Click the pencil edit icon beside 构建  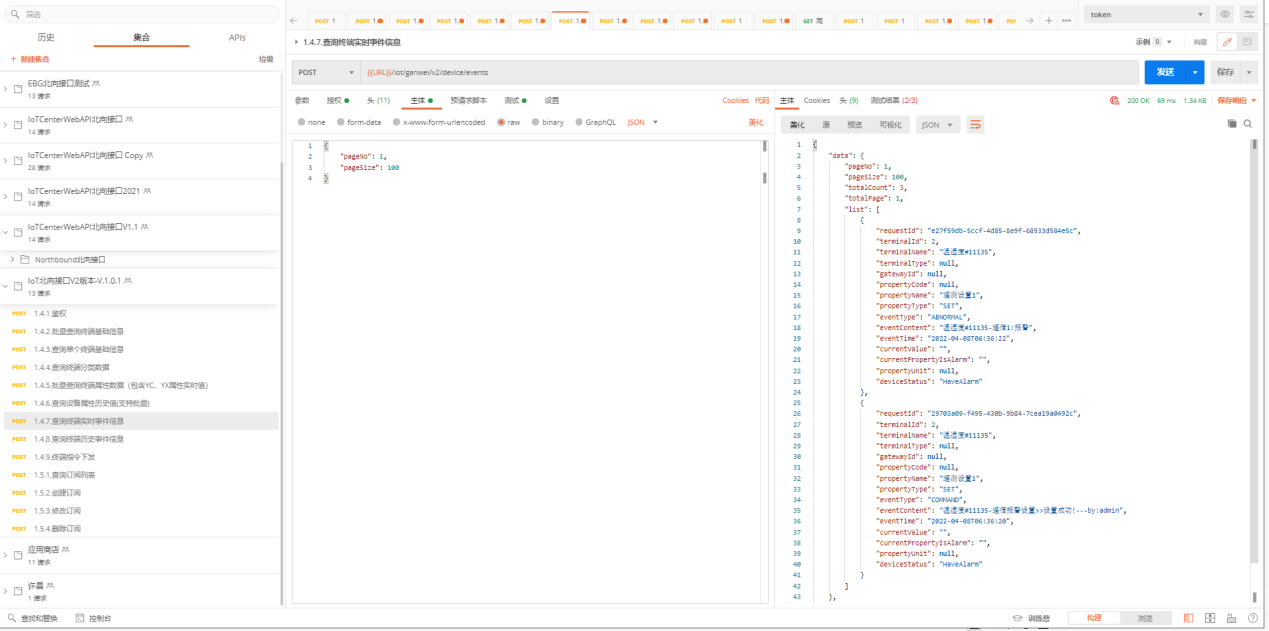(x=1226, y=42)
